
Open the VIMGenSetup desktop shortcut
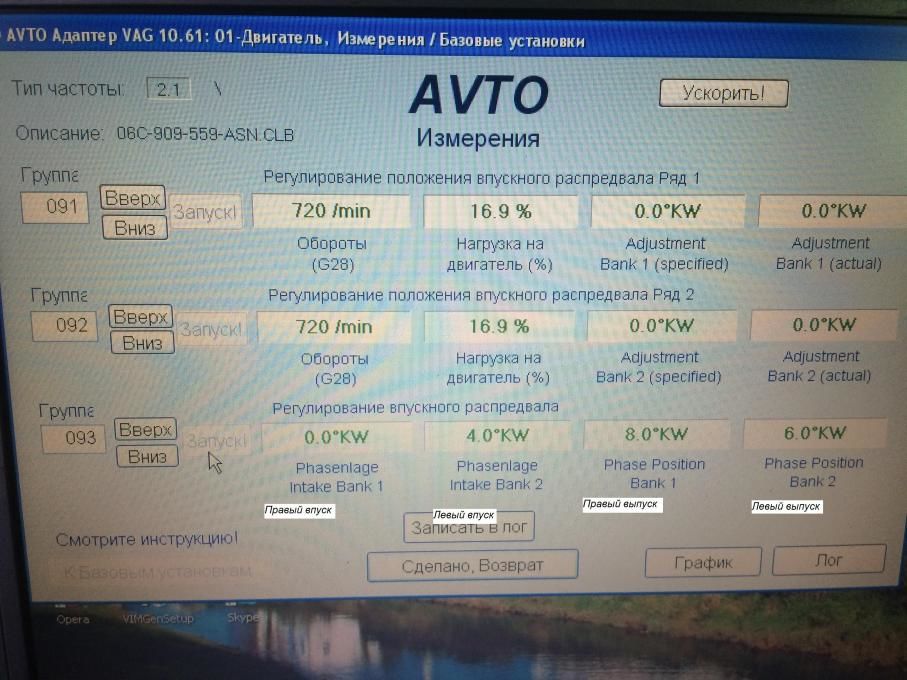158,619
